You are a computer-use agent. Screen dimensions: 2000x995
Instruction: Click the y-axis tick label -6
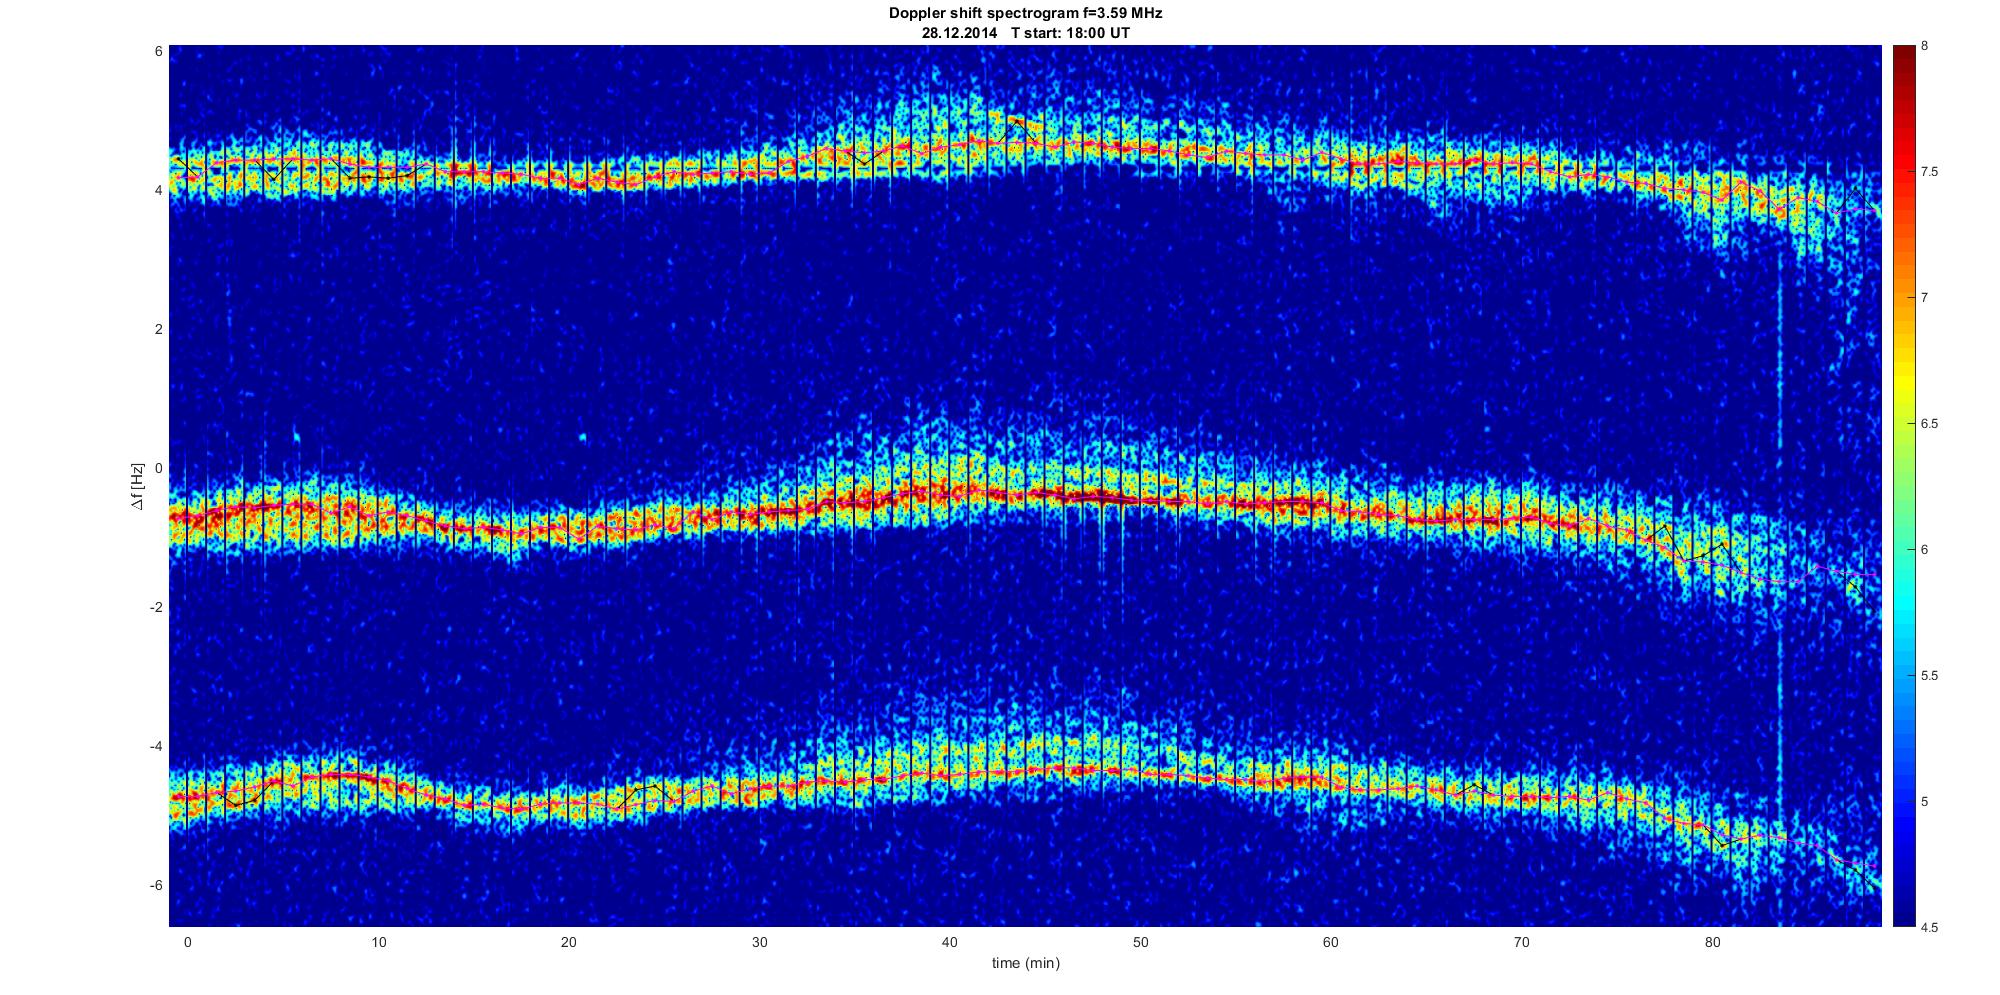(155, 885)
